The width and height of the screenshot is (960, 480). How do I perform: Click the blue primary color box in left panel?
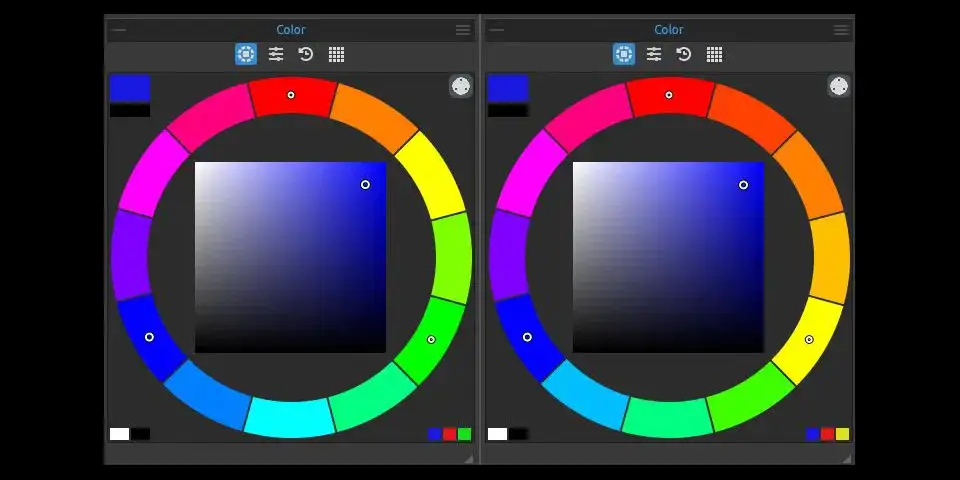point(130,88)
